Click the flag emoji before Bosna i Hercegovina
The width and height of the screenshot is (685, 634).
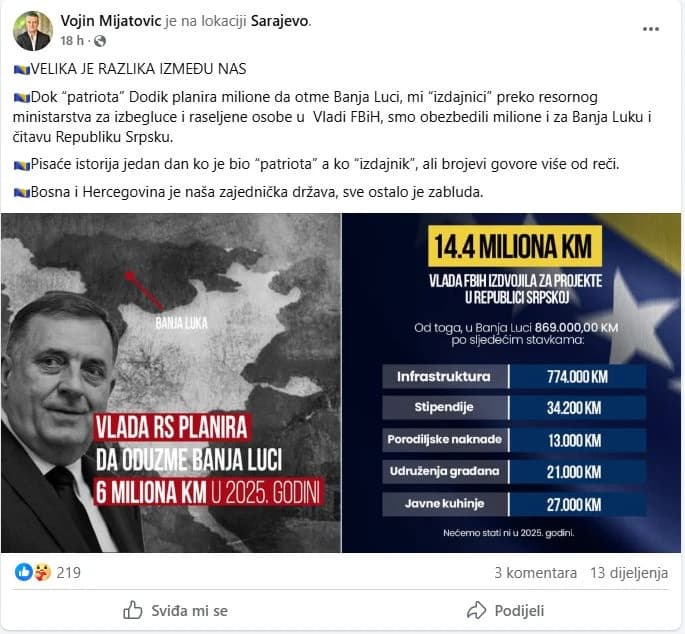tap(21, 193)
